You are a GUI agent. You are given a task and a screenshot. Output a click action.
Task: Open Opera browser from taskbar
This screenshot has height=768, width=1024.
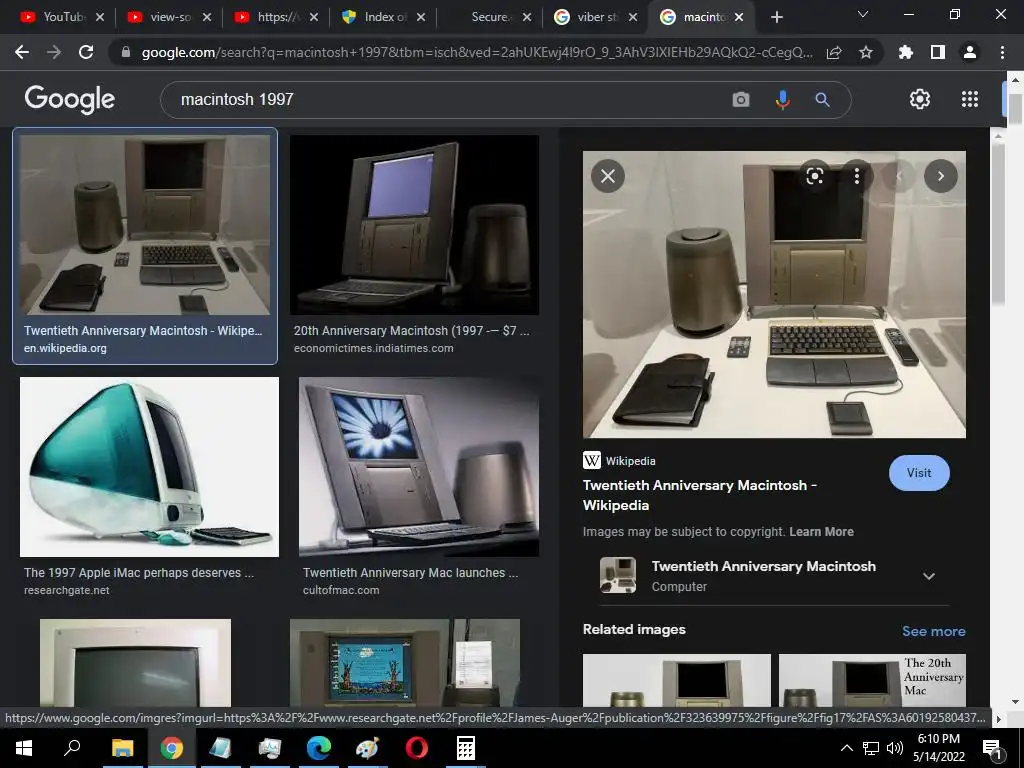[417, 748]
